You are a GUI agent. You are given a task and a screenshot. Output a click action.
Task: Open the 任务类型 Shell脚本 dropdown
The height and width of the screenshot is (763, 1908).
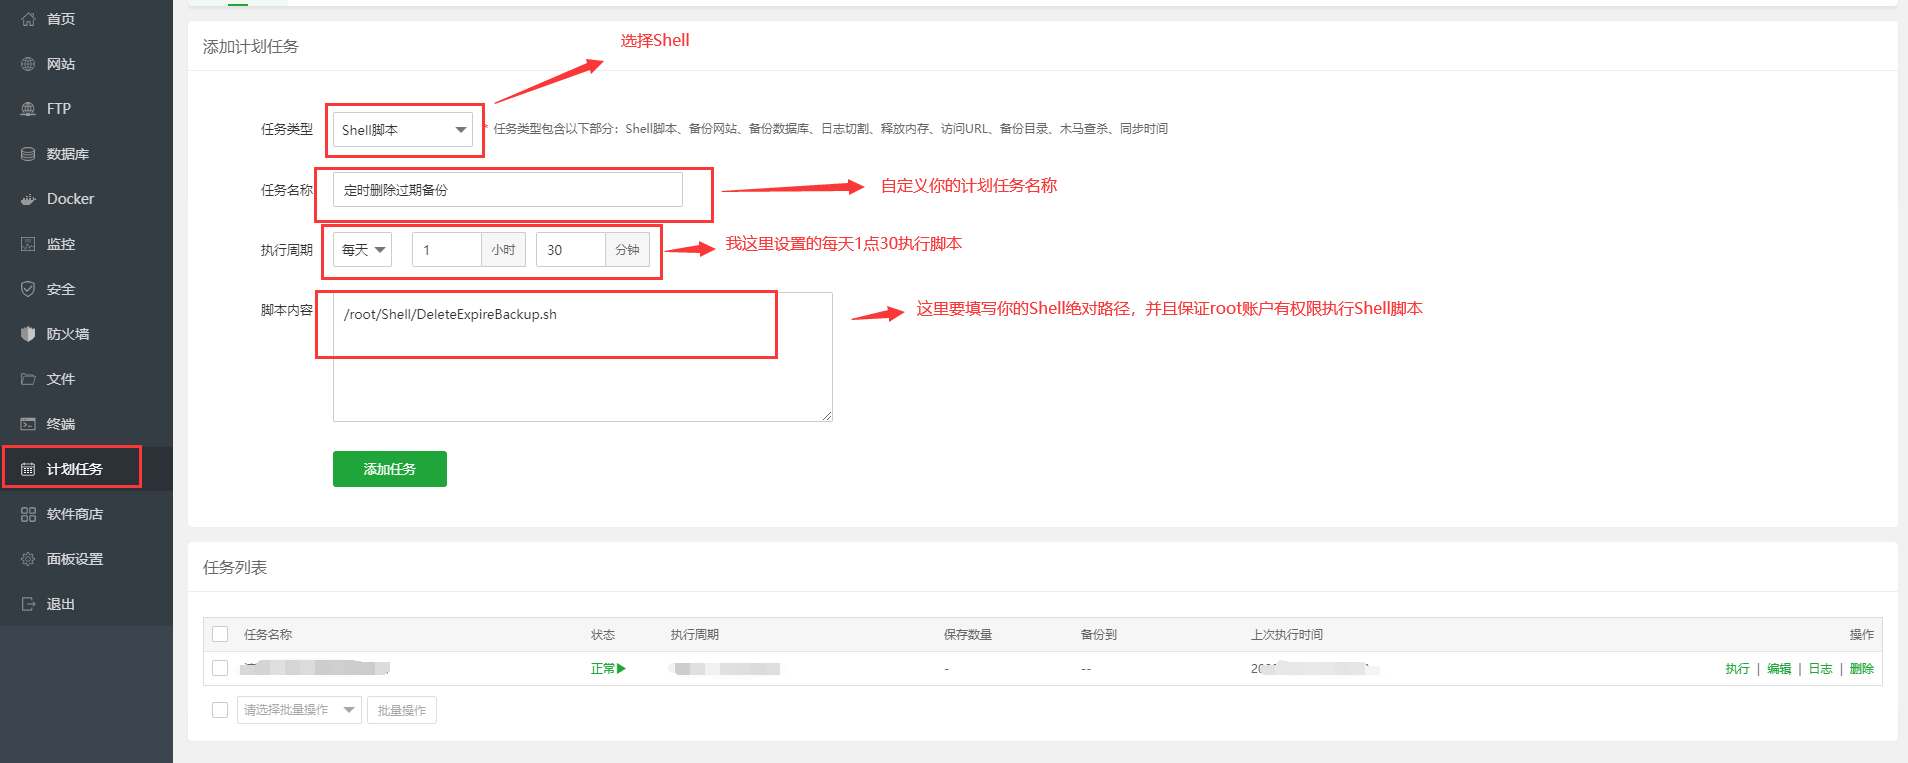pyautogui.click(x=403, y=130)
